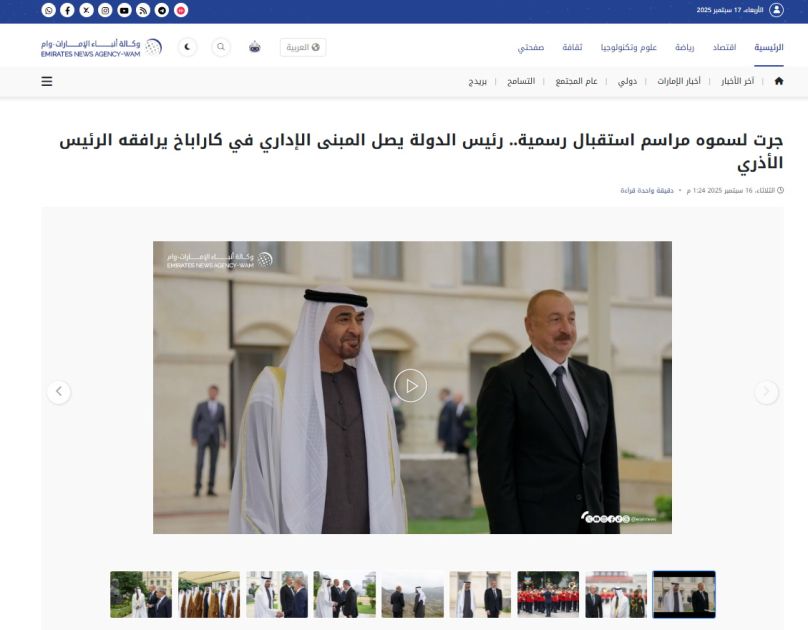Open the WhatsApp social icon
Screen dimensions: 808x630
click(48, 10)
